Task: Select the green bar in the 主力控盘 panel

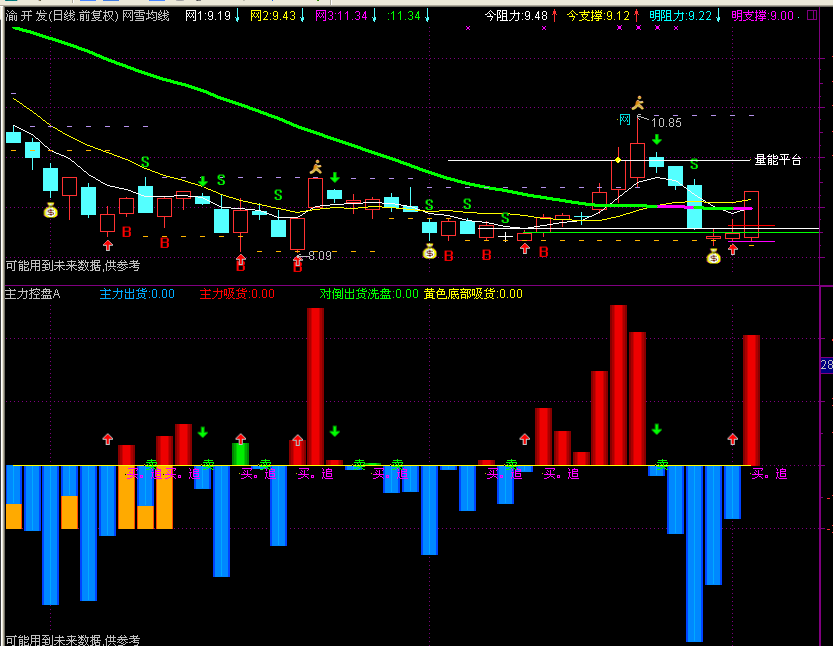Action: [x=241, y=454]
